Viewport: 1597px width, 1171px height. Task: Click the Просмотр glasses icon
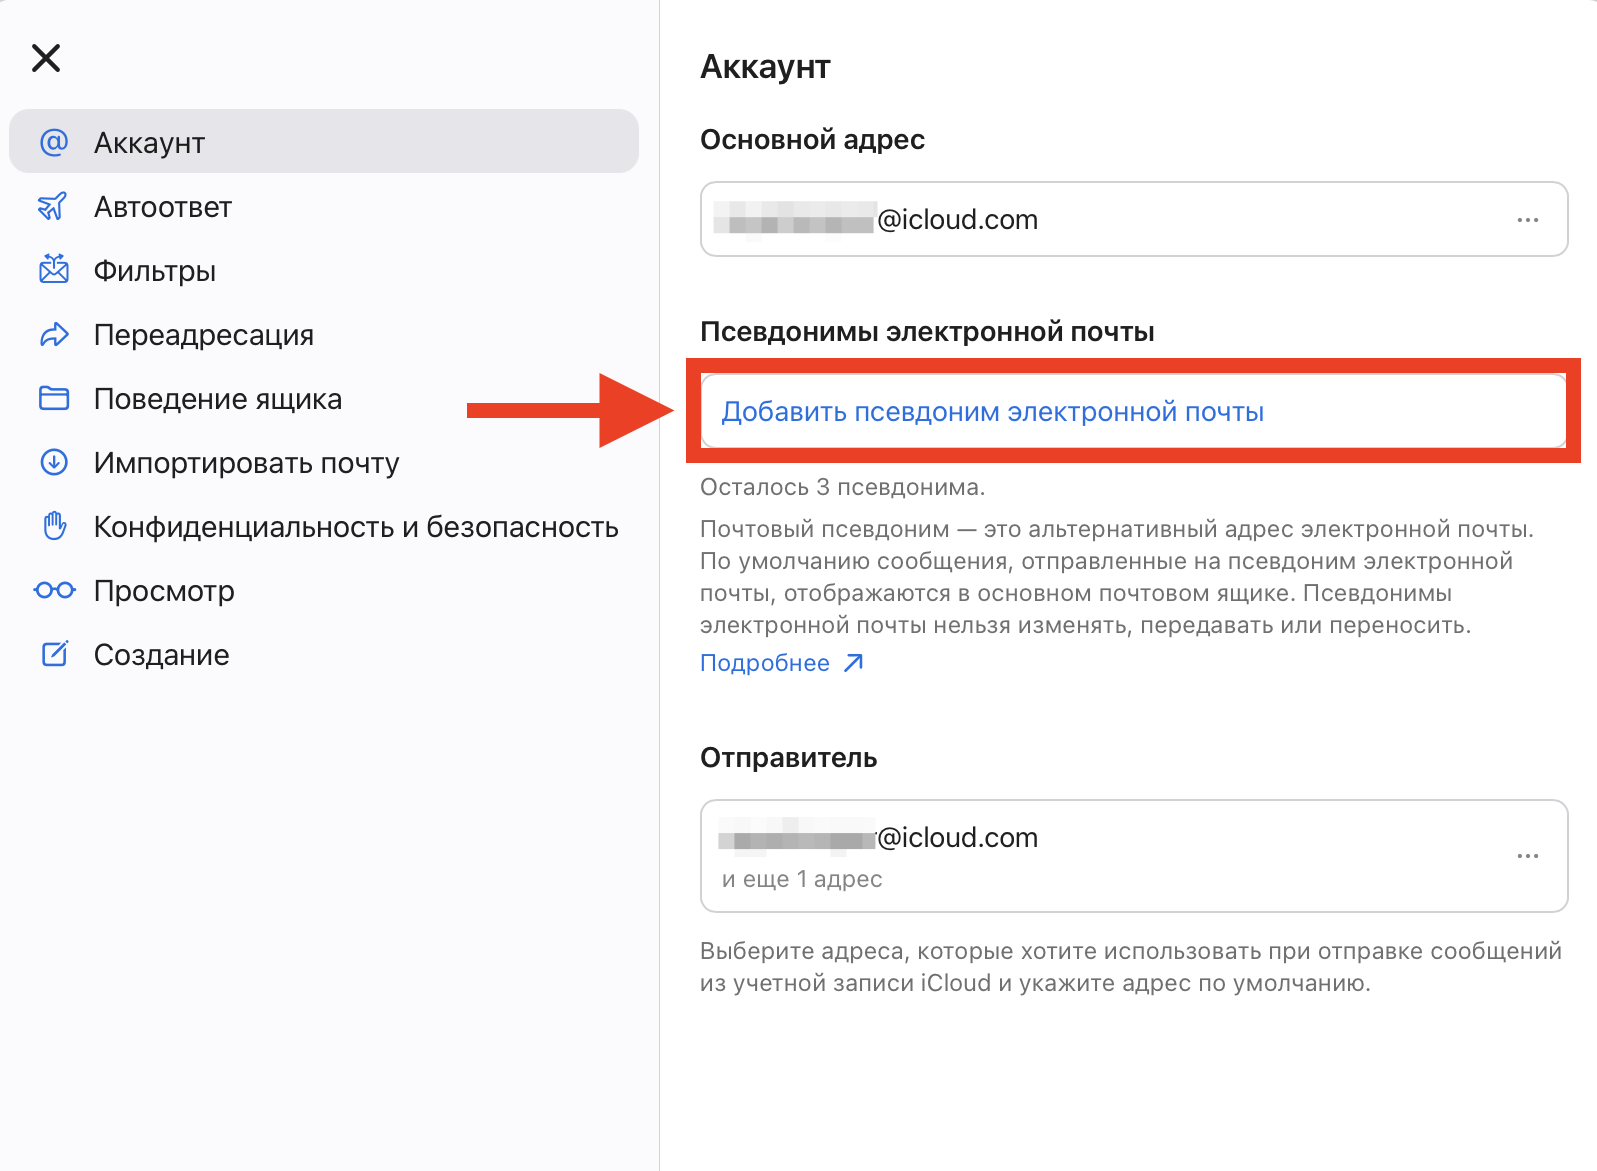point(55,590)
